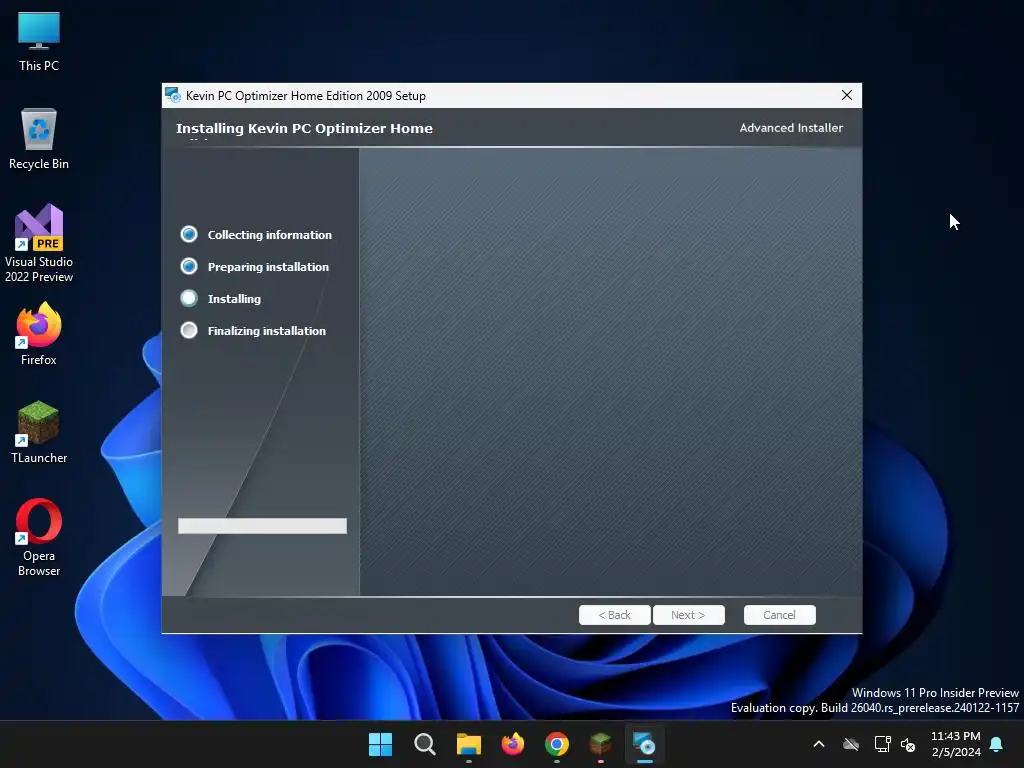
Task: Open Firefox from the taskbar
Action: pyautogui.click(x=513, y=744)
